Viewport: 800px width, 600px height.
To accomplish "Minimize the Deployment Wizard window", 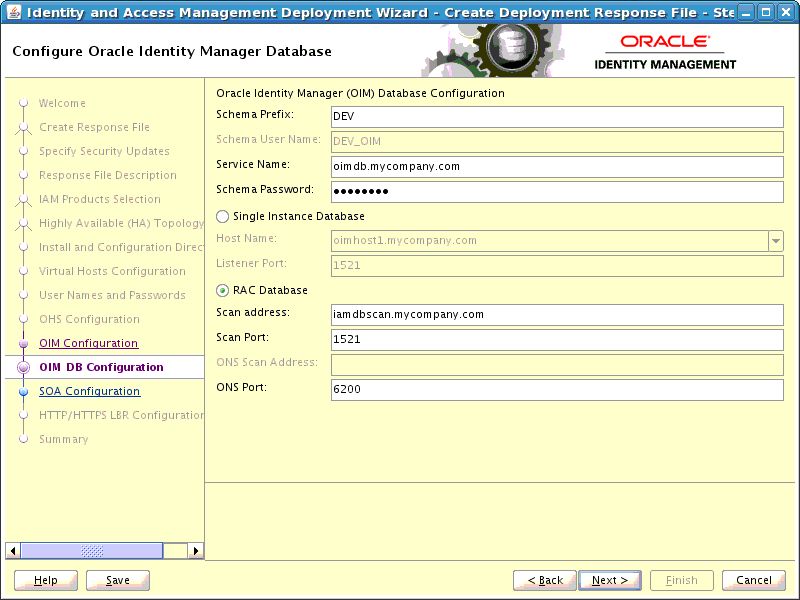I will (747, 12).
